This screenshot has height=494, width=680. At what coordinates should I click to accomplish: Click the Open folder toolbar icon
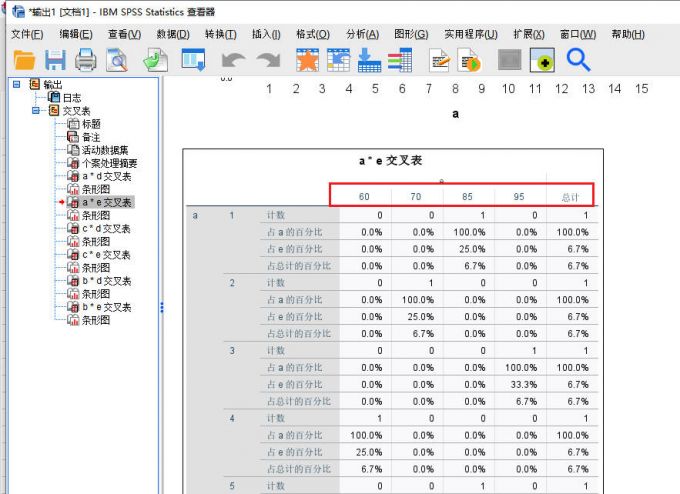(24, 60)
